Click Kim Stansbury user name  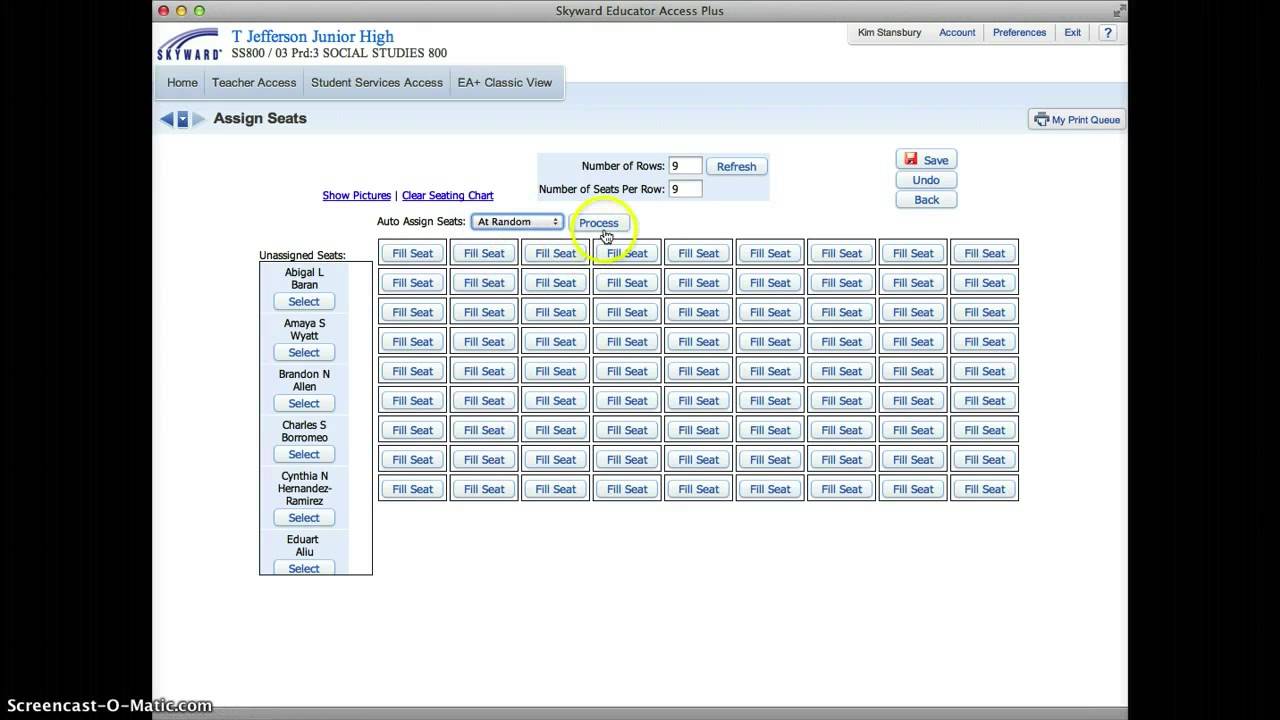[x=889, y=33]
